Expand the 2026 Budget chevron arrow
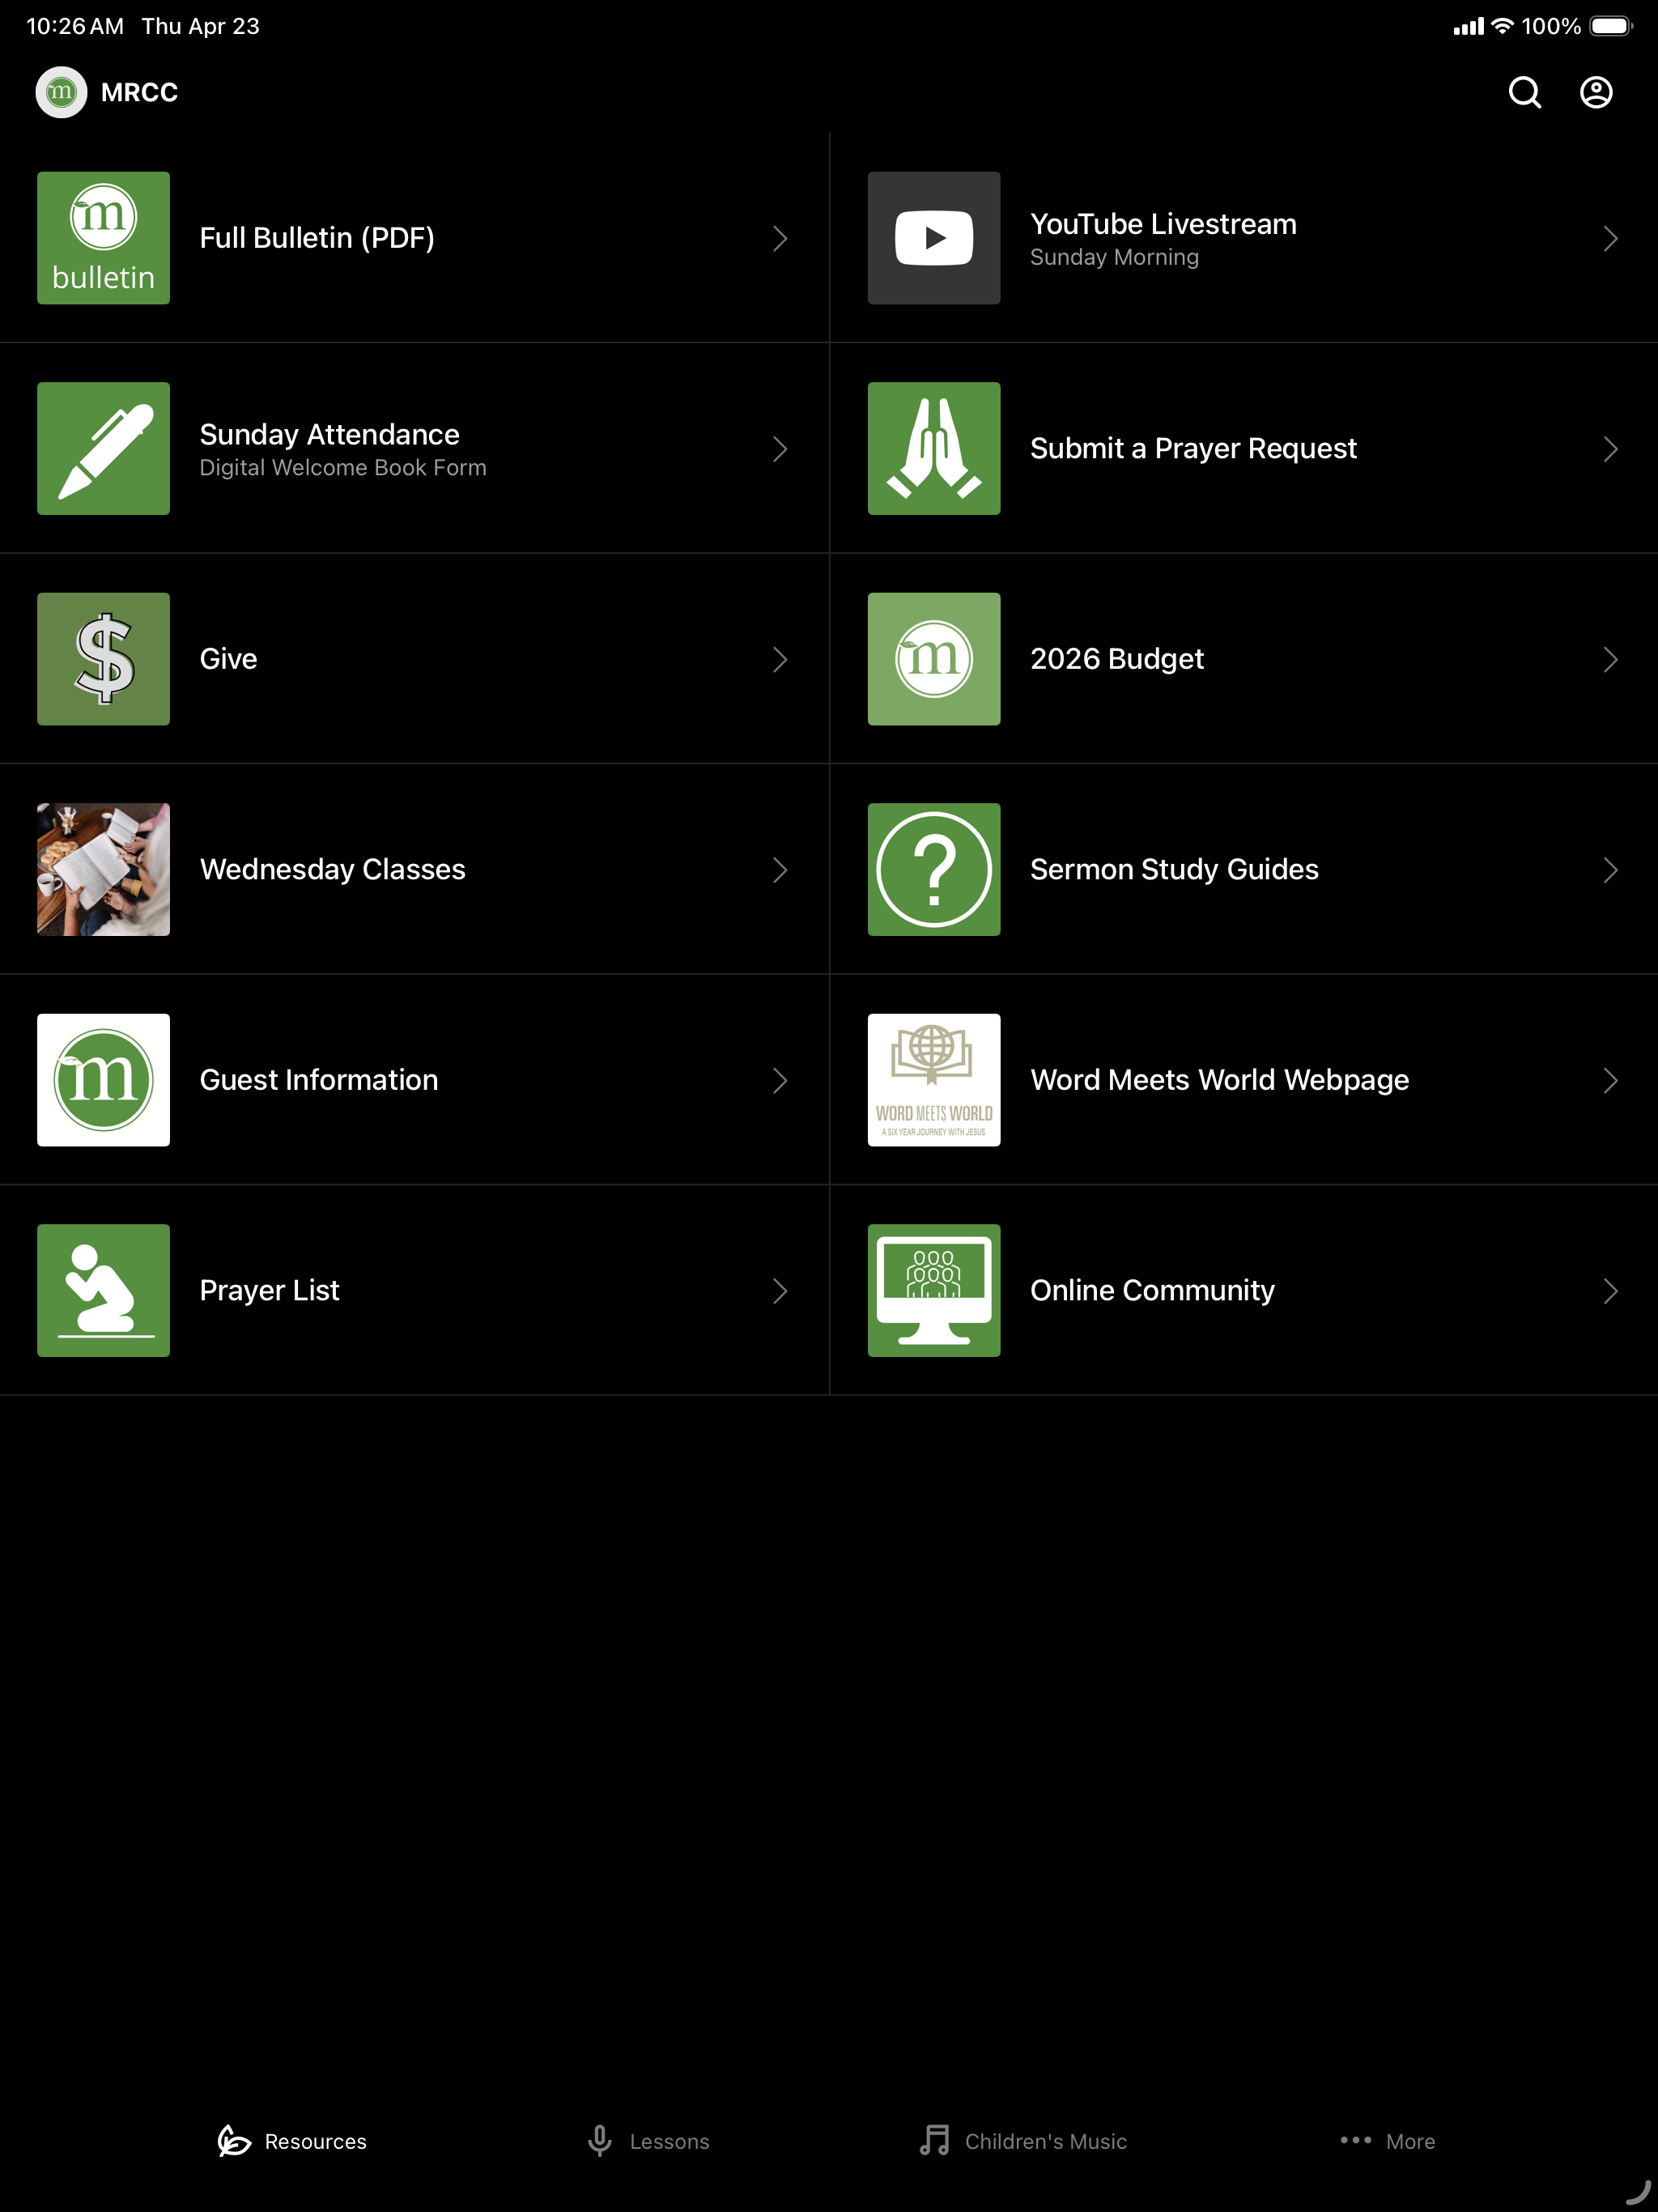The image size is (1658, 2212). click(x=1610, y=659)
